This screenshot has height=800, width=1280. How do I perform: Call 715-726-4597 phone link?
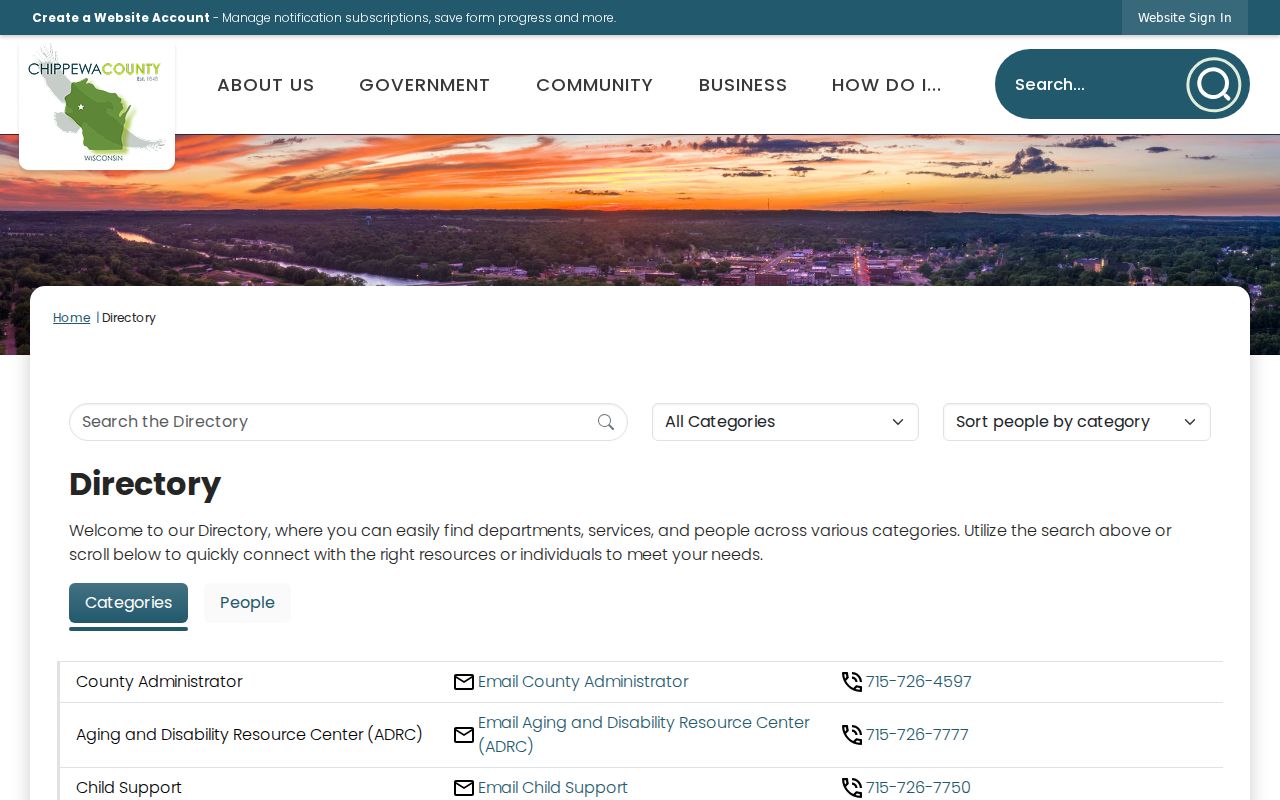click(919, 682)
